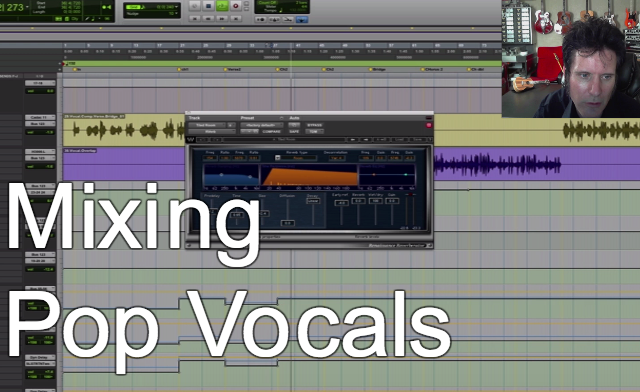
Task: Open the RVerb insert selector dropdown
Action: pos(212,131)
